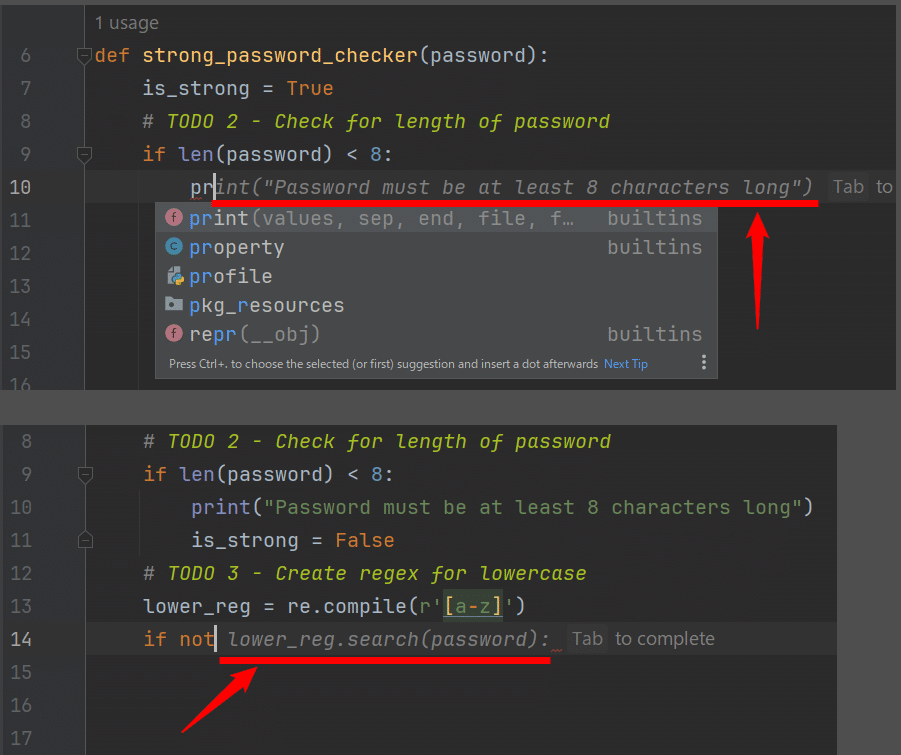Click the gutter icon beside line 11
Screen dimensions: 901x755
(x=85, y=540)
